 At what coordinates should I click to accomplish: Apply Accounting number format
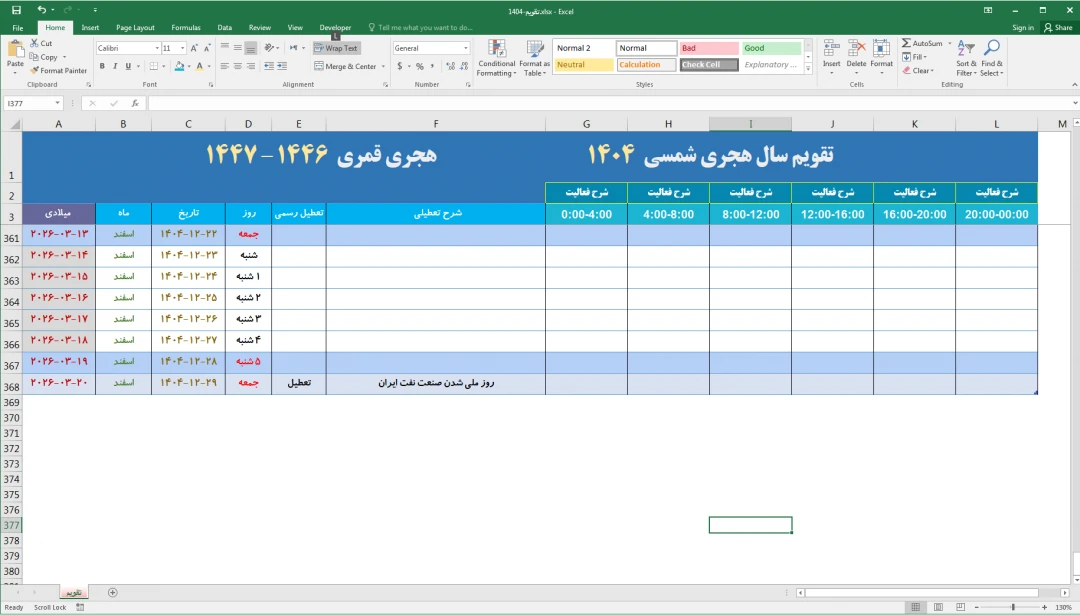click(399, 66)
